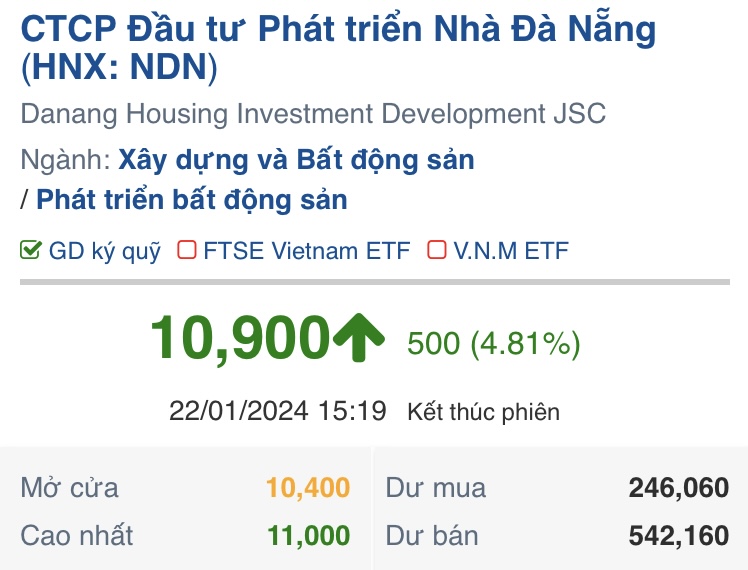Click the company title CTCP Đầu tư Phát triển Nhà Đà Nẵng
This screenshot has height=570, width=748.
[x=338, y=29]
